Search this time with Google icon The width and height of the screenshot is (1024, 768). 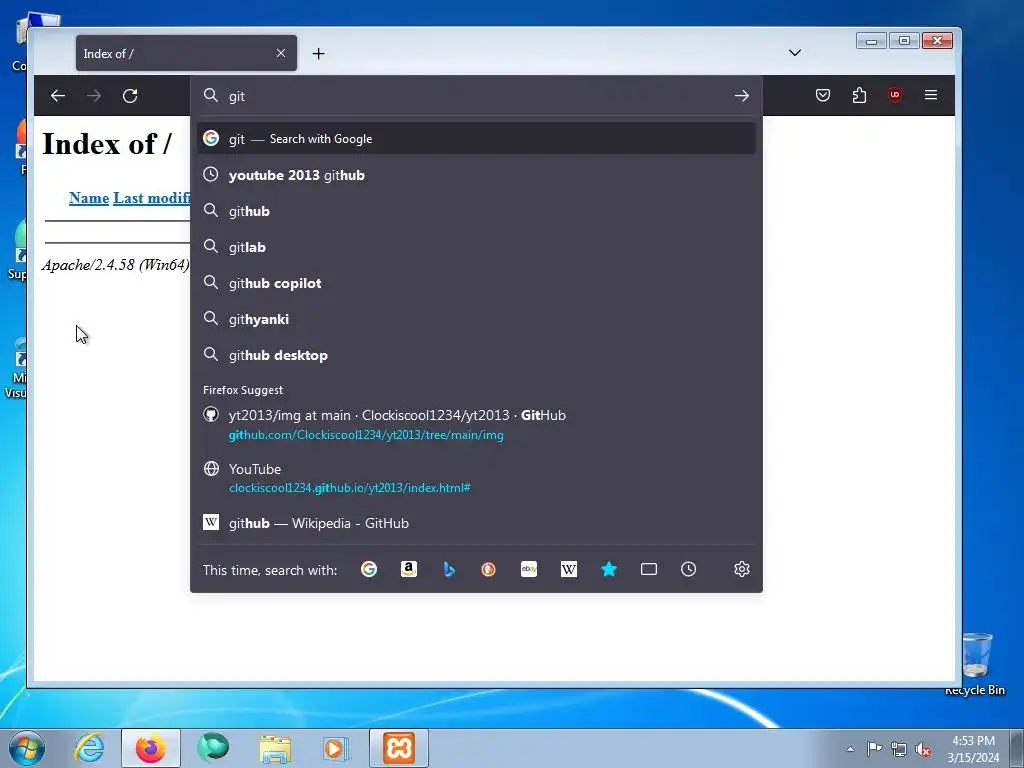pyautogui.click(x=369, y=569)
